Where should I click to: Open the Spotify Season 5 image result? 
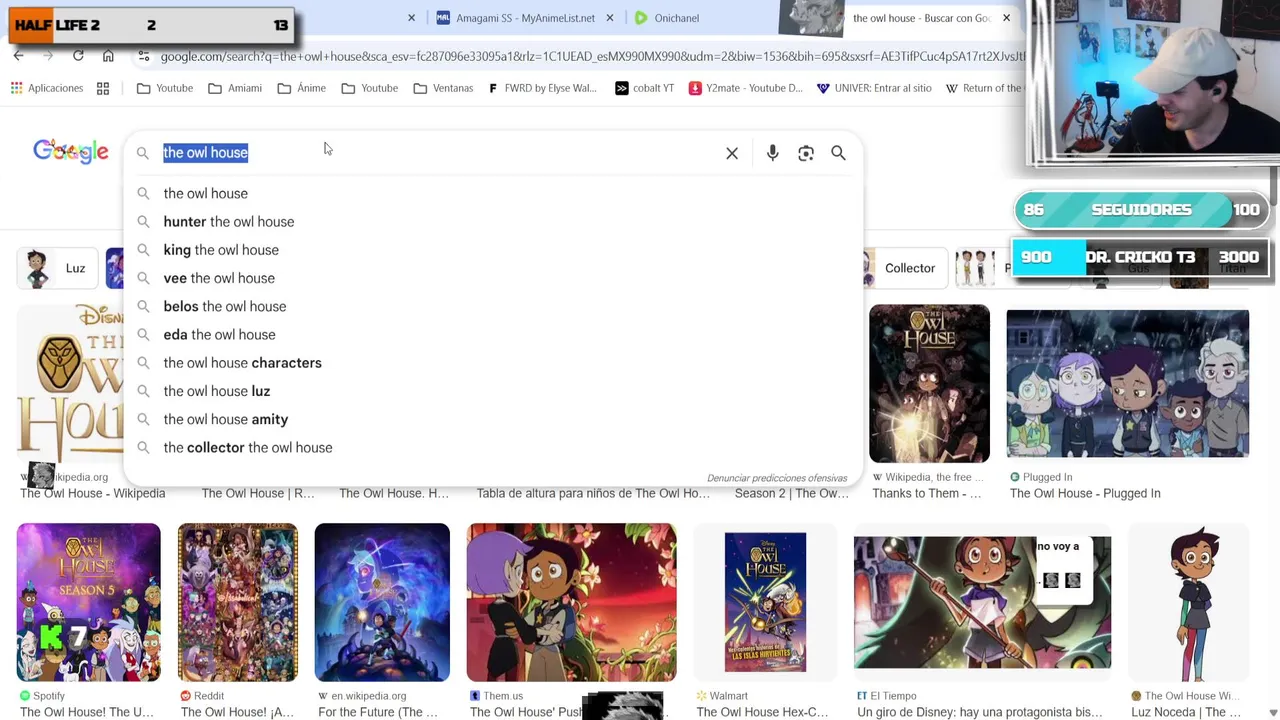pyautogui.click(x=88, y=602)
